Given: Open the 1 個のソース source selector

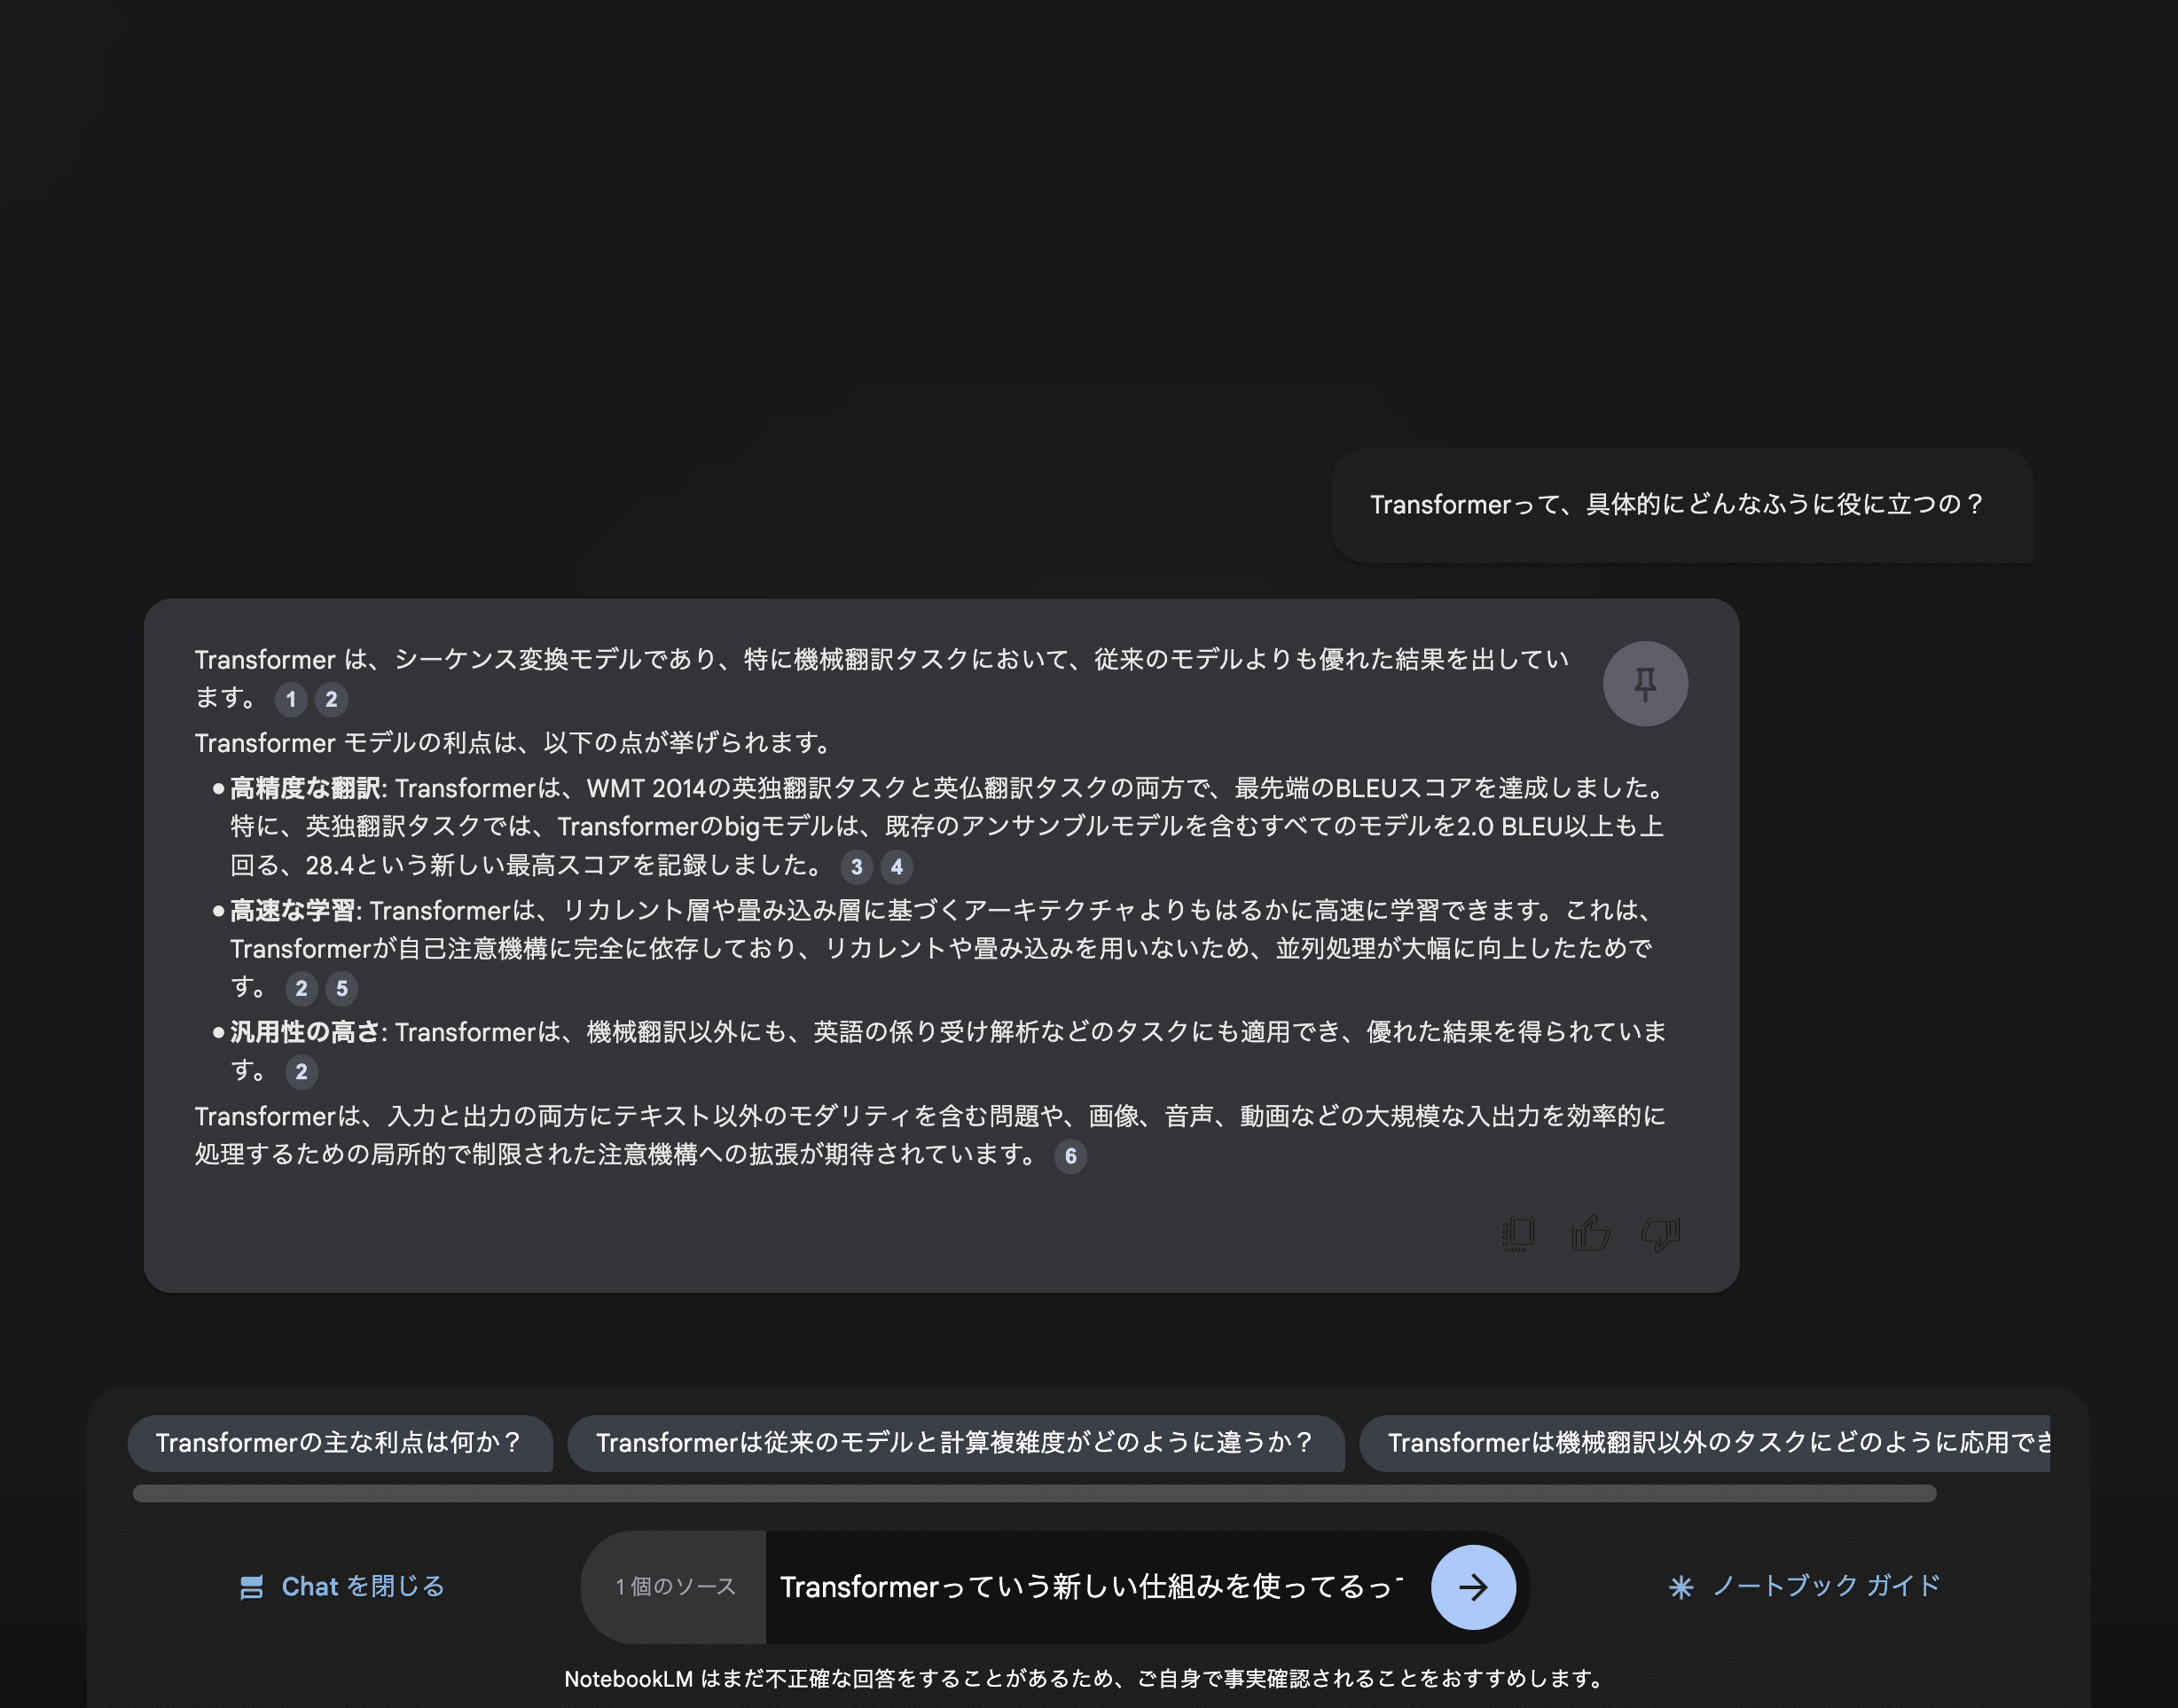Looking at the screenshot, I should [675, 1587].
